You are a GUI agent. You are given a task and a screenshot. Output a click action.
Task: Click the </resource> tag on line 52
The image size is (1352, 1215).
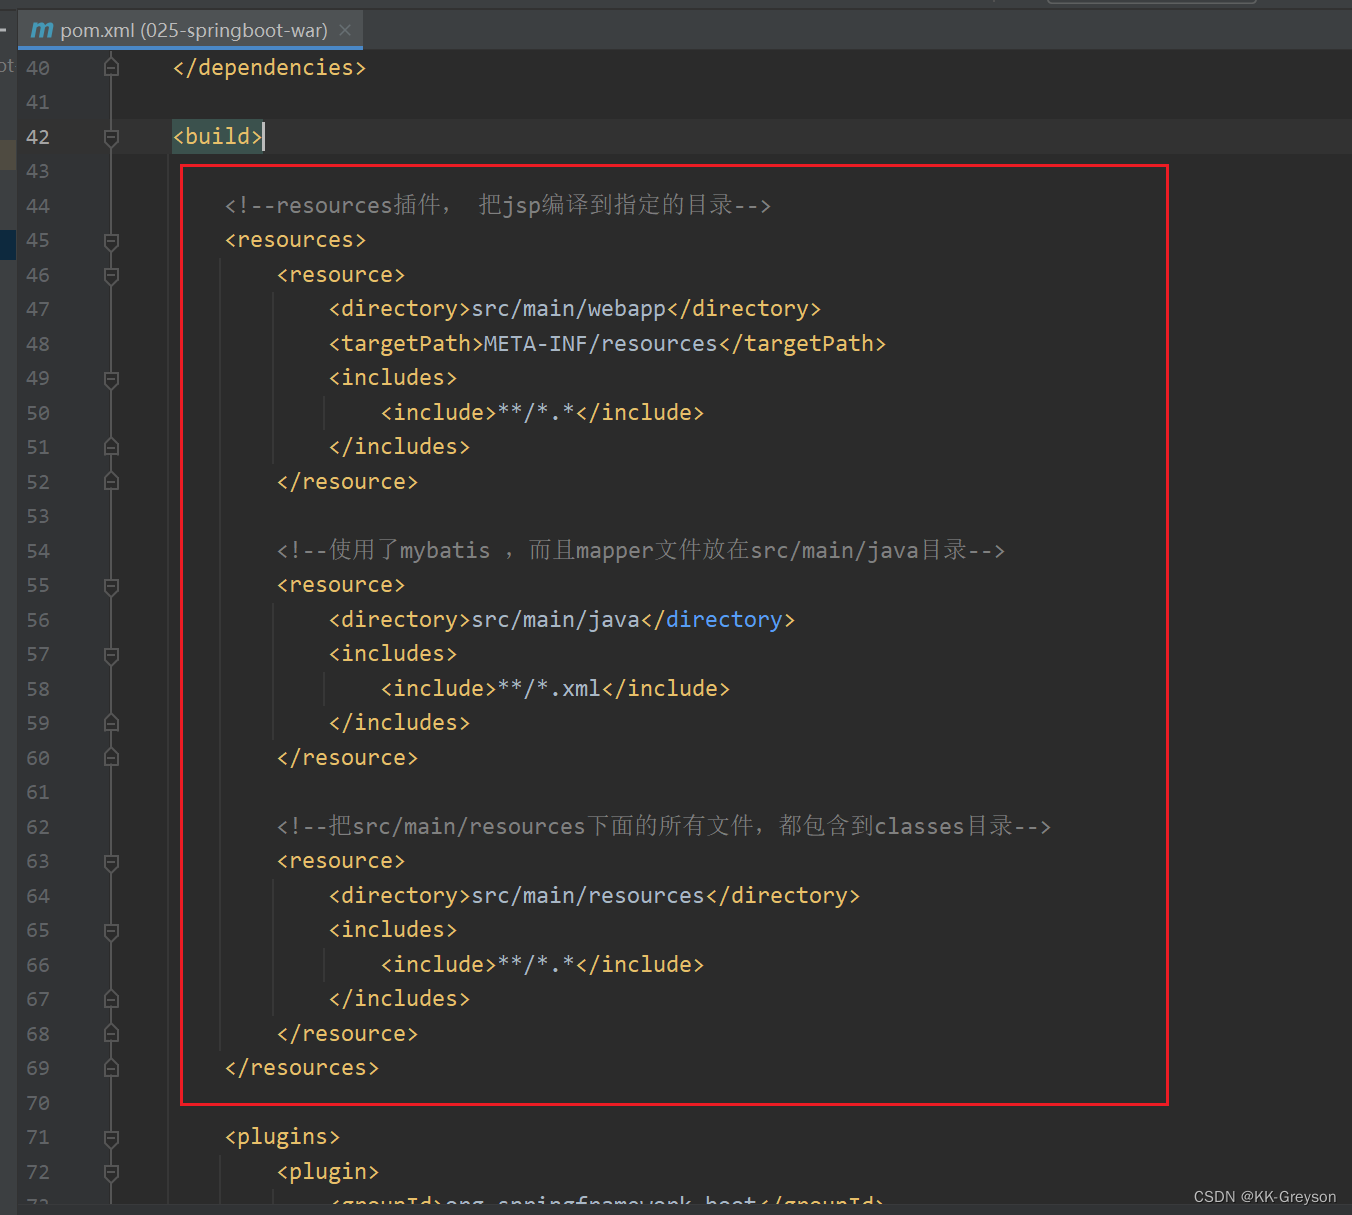tap(347, 482)
